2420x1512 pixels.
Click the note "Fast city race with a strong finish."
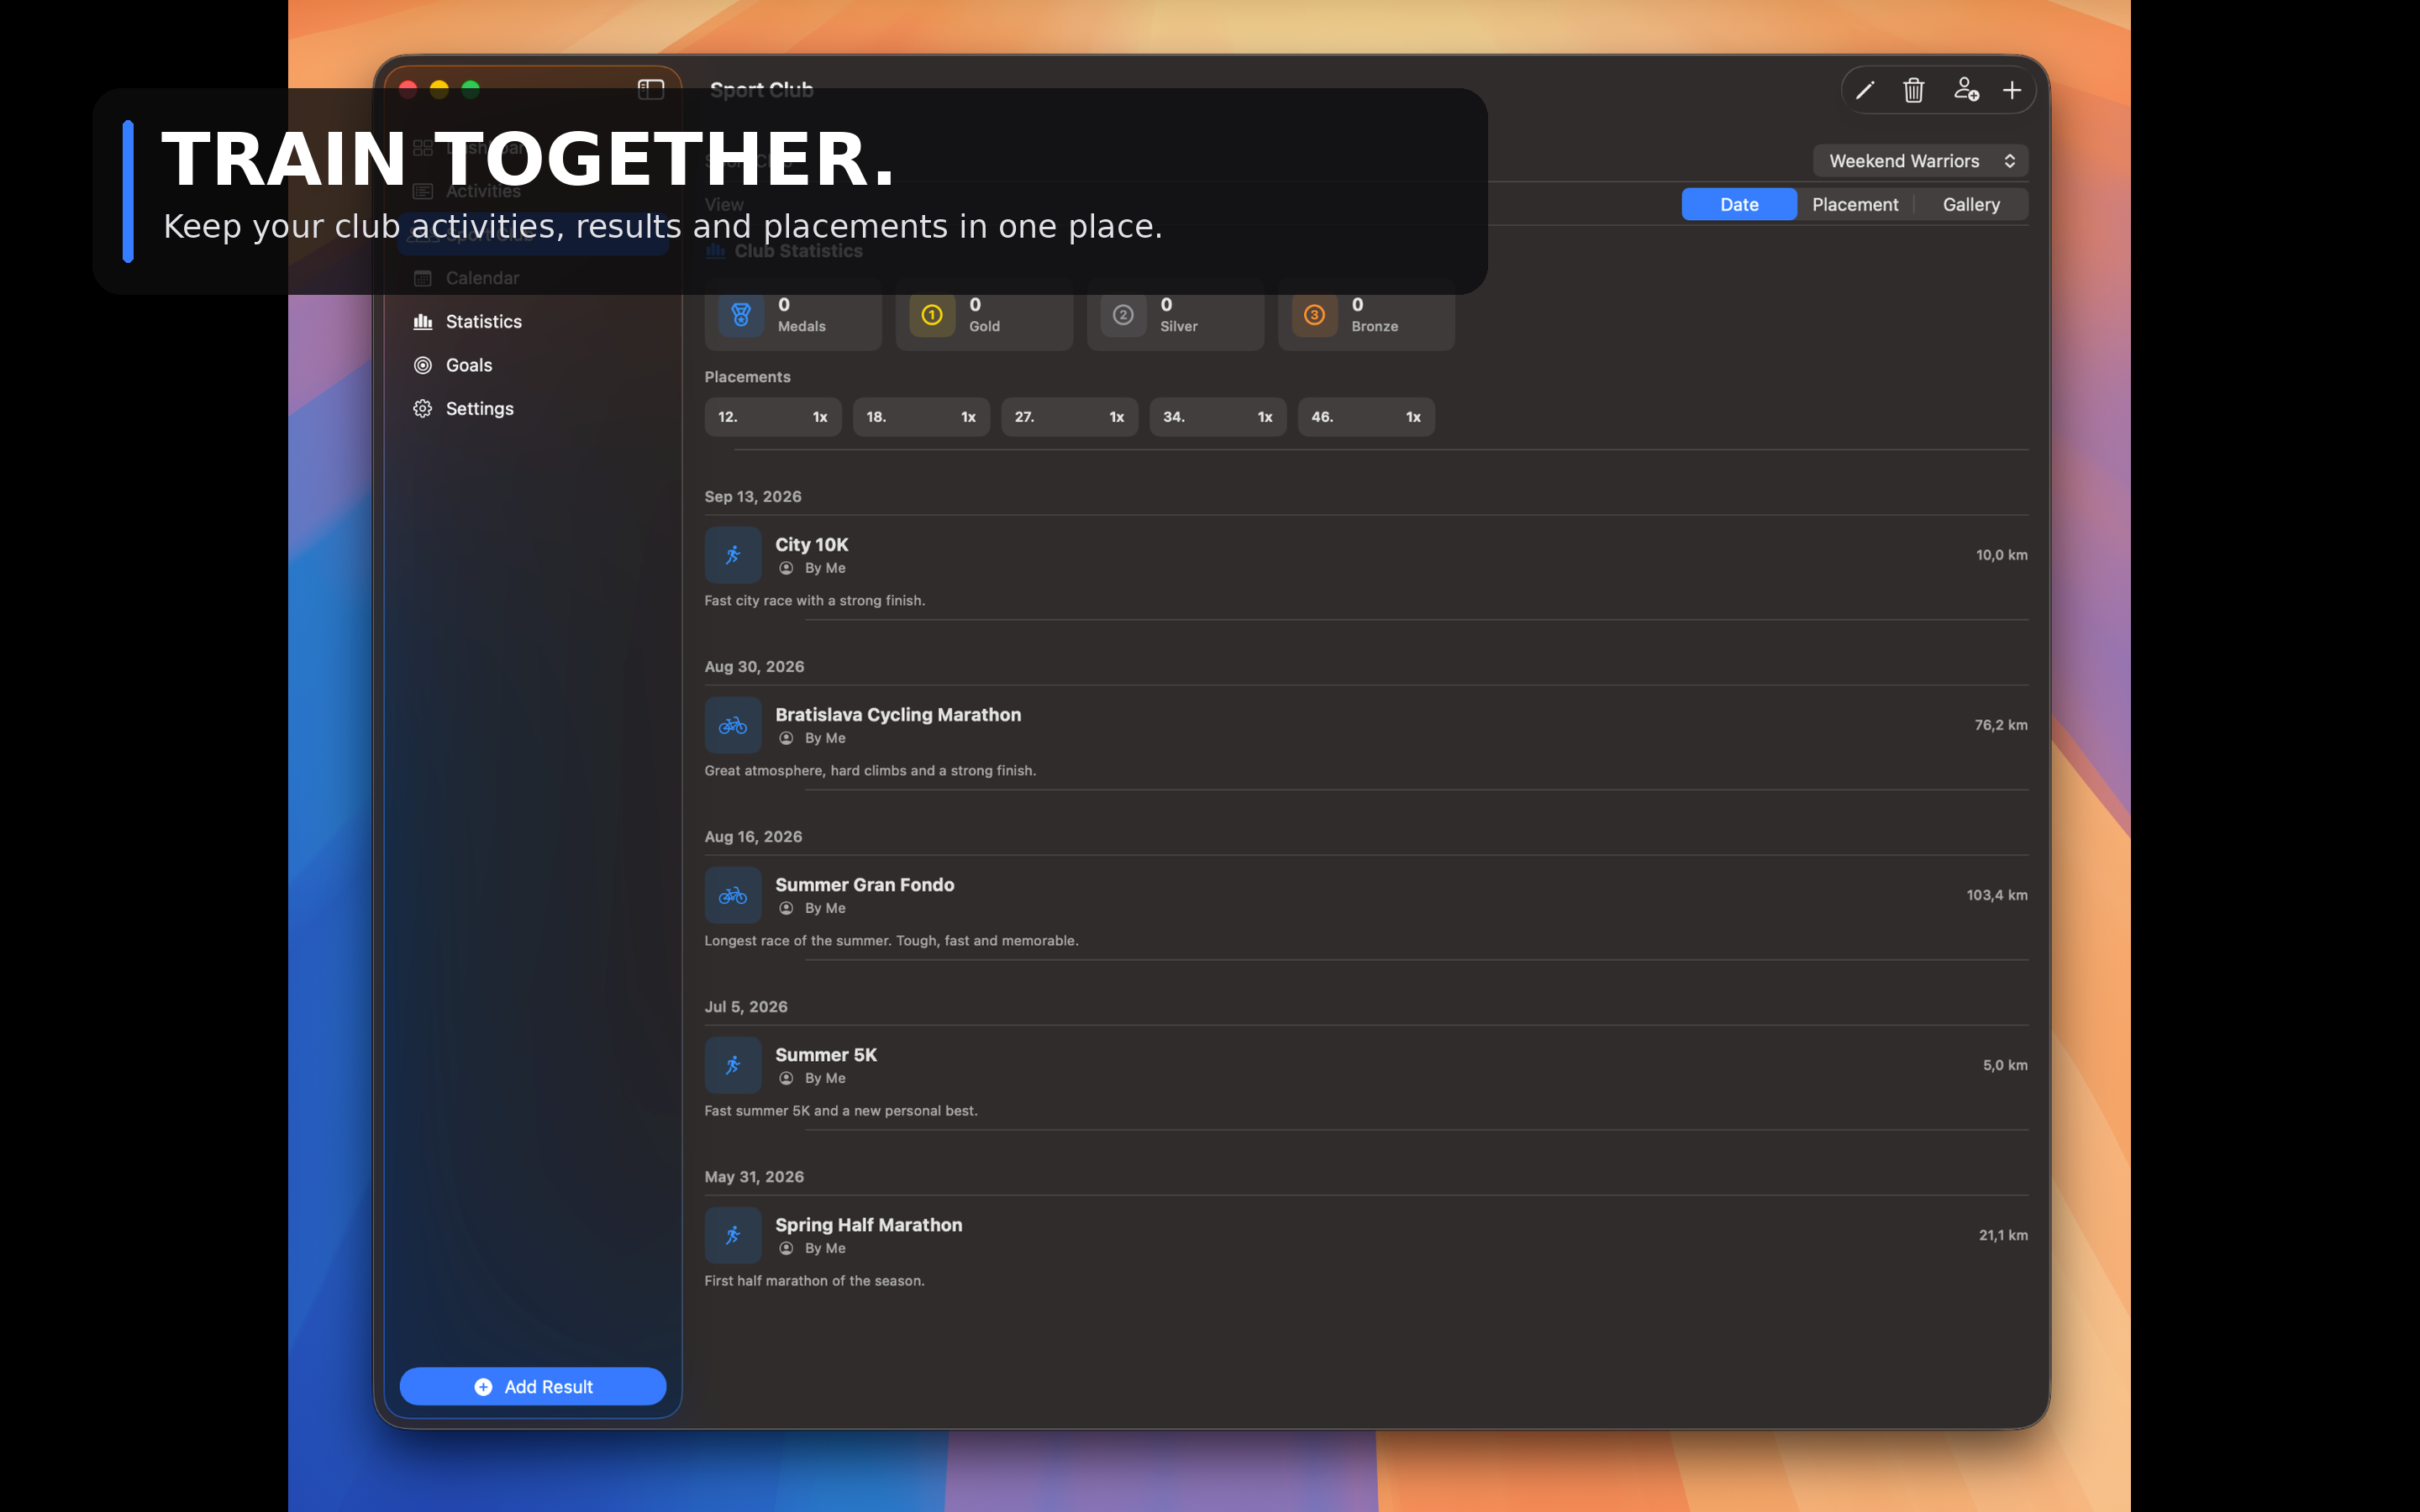point(815,600)
